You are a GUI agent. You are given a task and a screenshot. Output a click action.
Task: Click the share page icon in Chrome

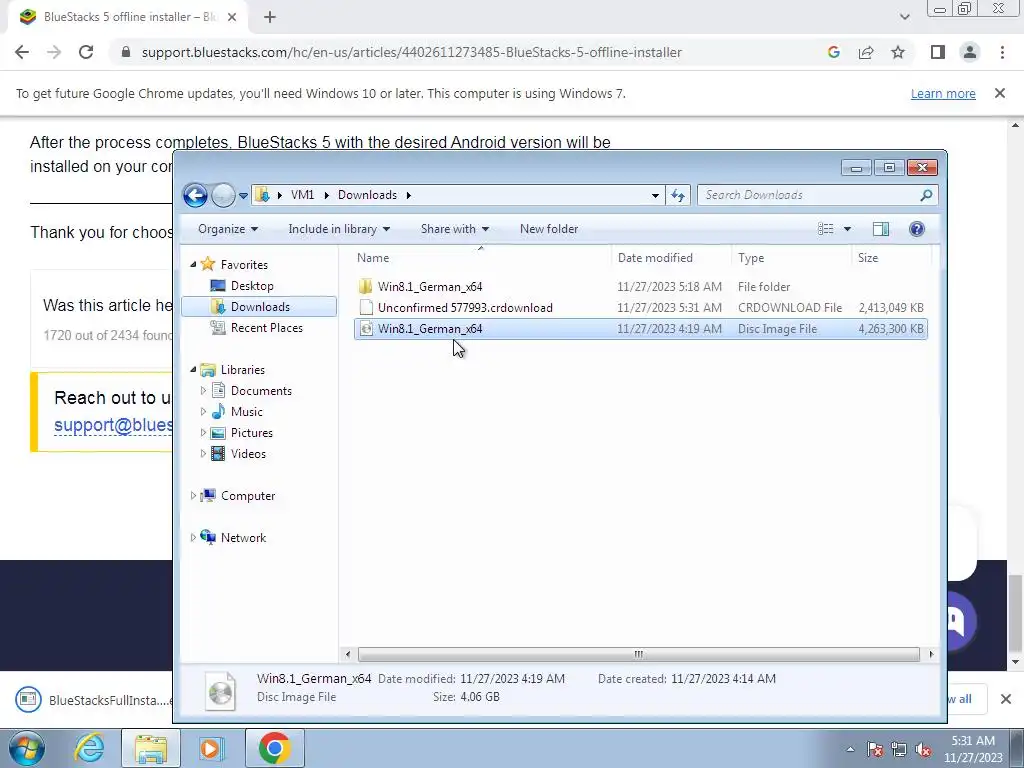tap(866, 52)
